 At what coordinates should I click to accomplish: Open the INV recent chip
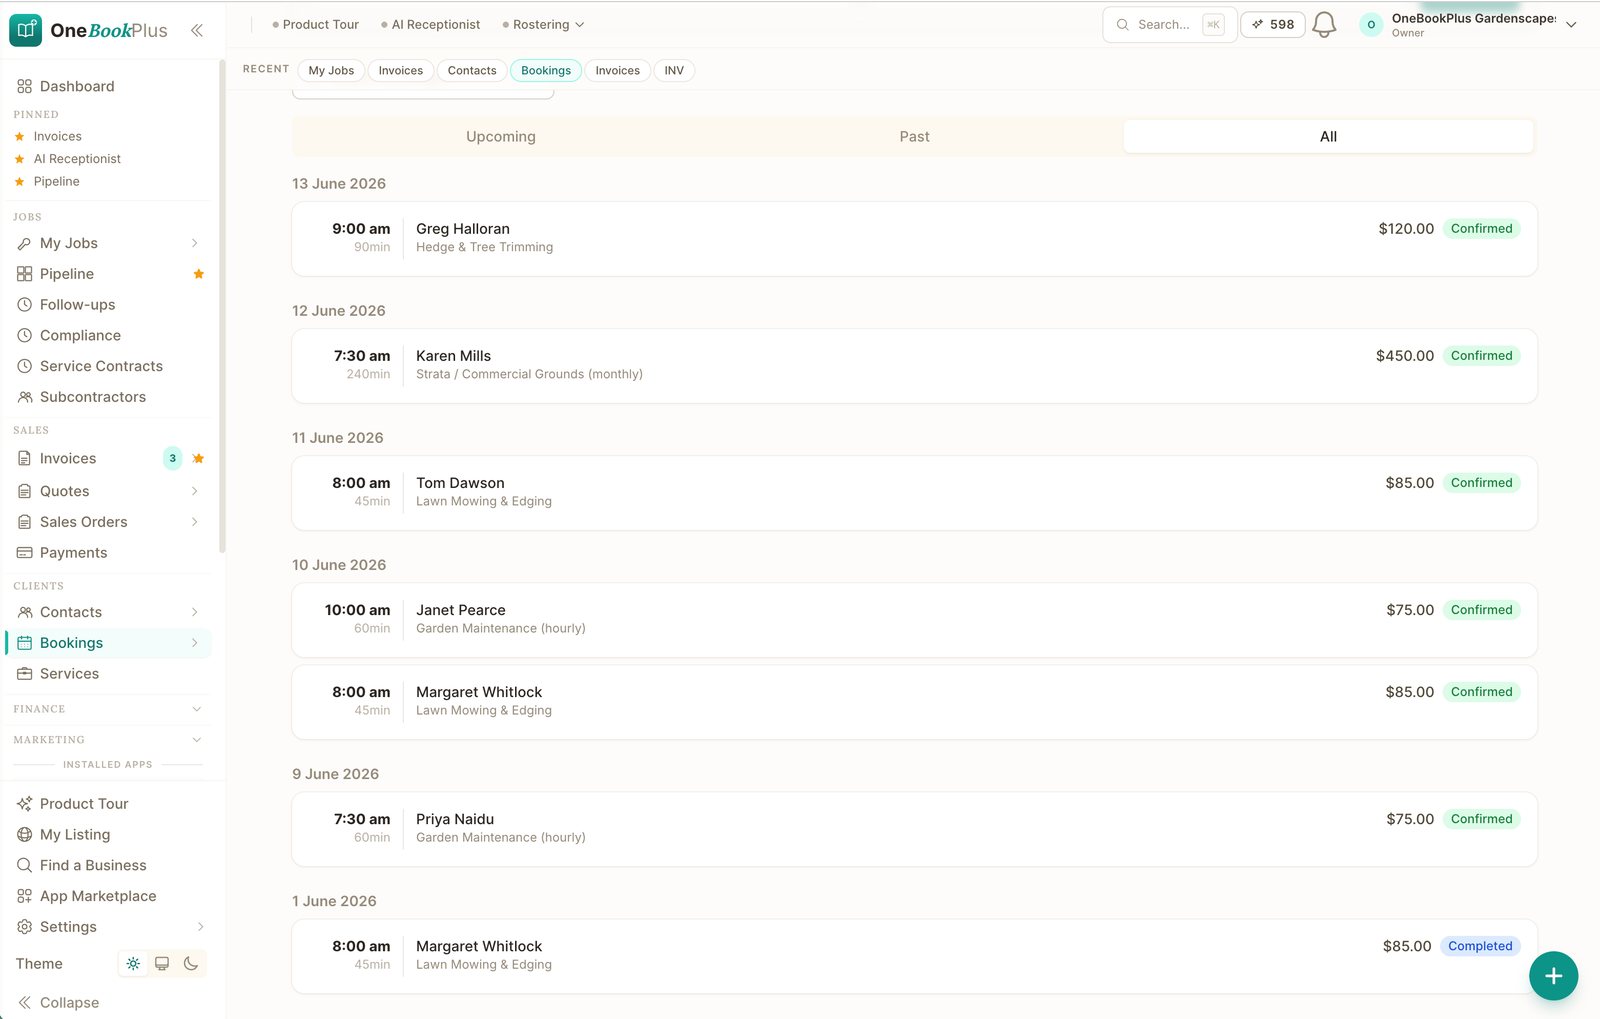point(674,71)
